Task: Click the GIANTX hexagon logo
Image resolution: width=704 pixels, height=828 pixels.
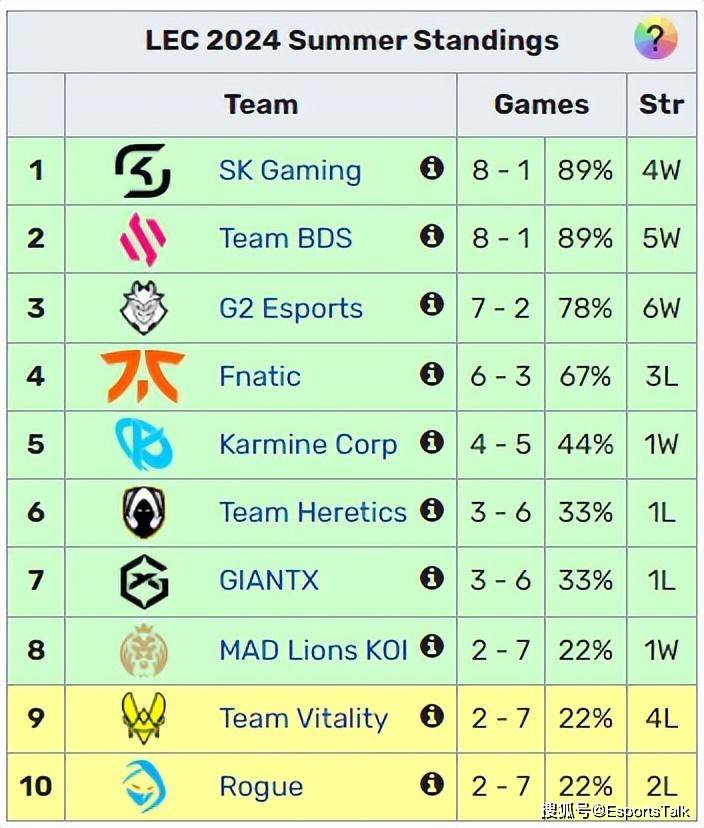Action: pyautogui.click(x=144, y=581)
